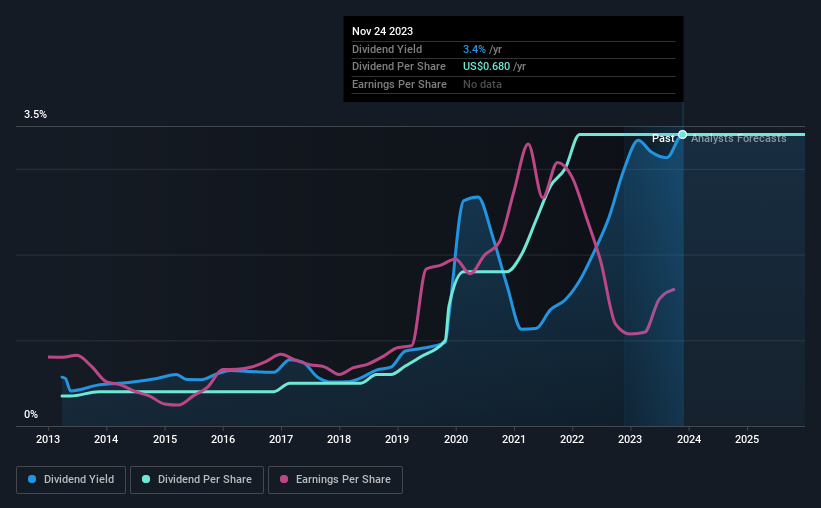
Task: Toggle the Earnings Per Share legend button
Action: click(x=335, y=480)
